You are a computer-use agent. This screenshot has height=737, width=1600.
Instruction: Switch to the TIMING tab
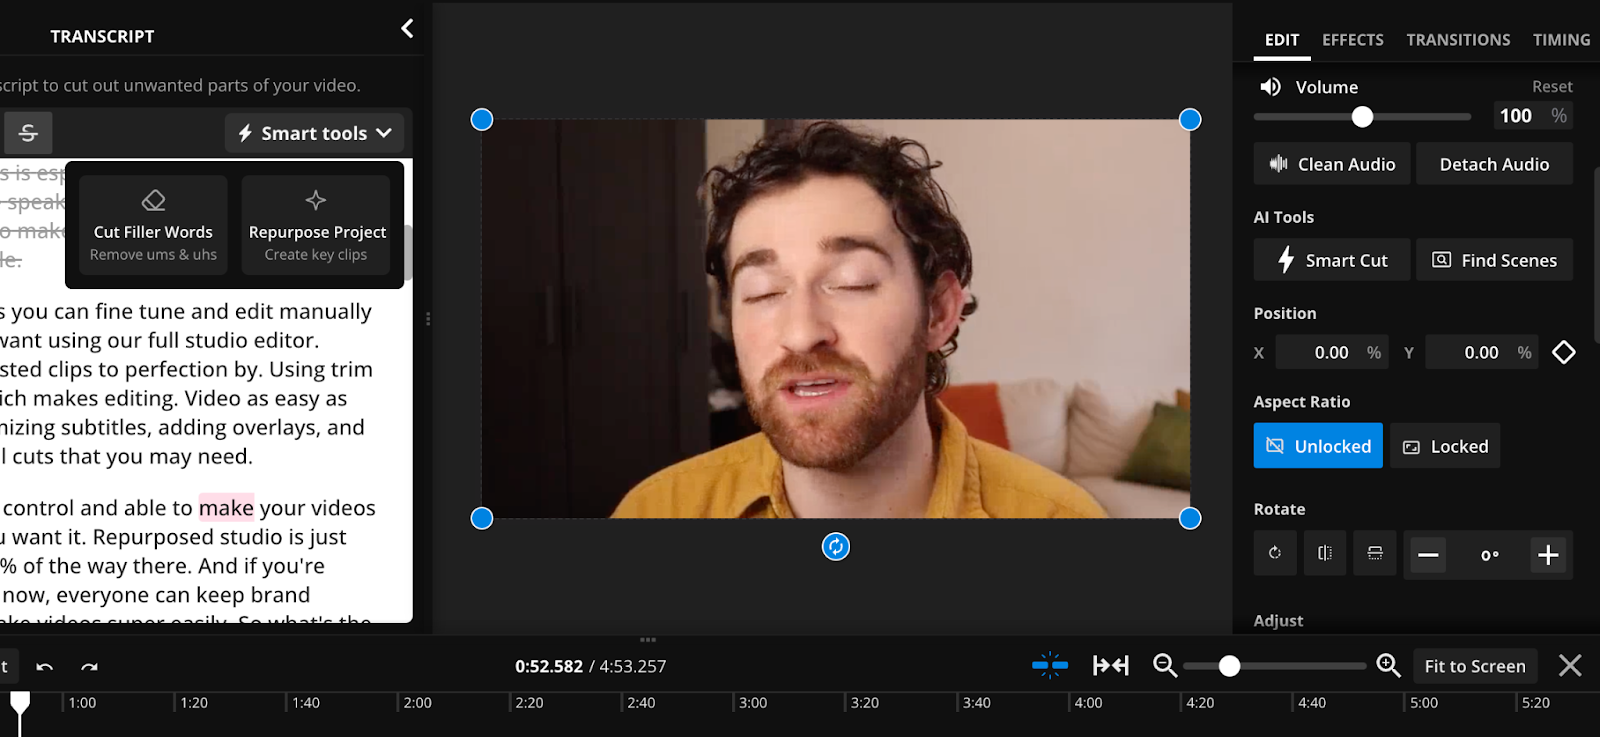(1561, 40)
